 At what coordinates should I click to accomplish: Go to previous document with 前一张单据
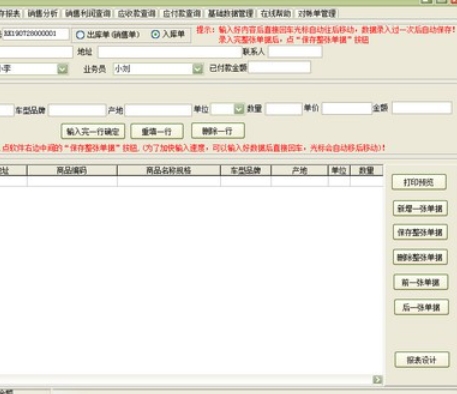(421, 282)
